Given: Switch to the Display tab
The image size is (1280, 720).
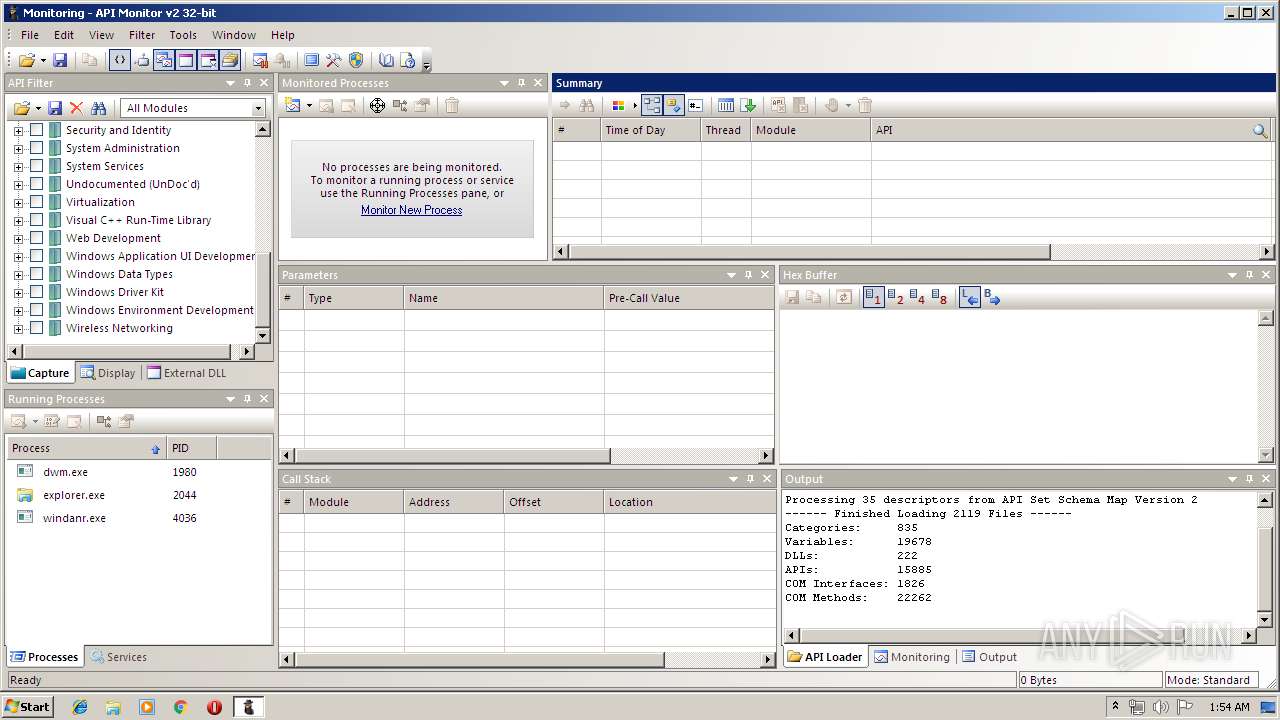Looking at the screenshot, I should pos(108,373).
